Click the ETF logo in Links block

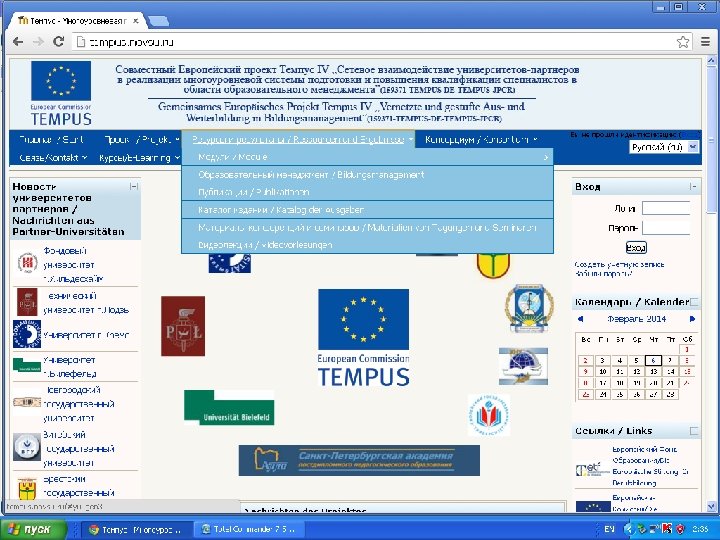(x=592, y=468)
